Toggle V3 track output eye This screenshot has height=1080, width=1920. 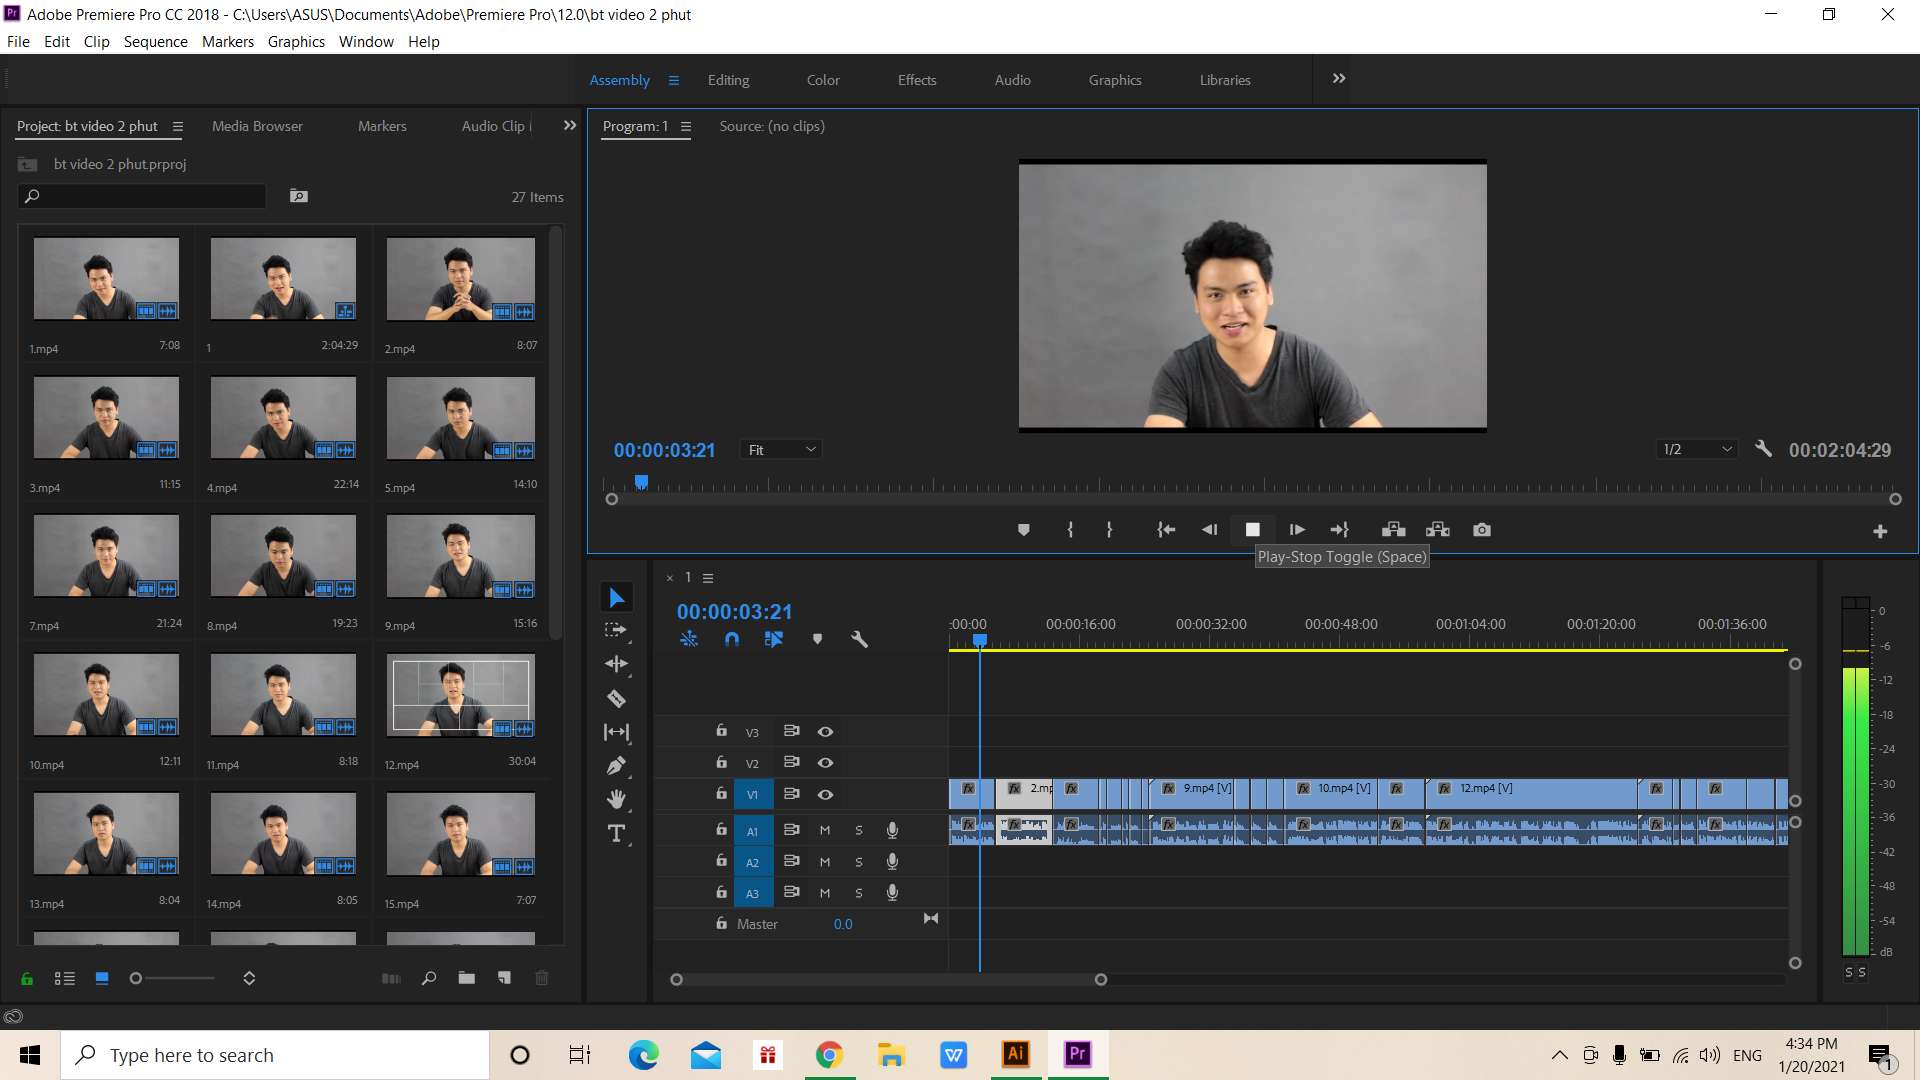coord(825,732)
